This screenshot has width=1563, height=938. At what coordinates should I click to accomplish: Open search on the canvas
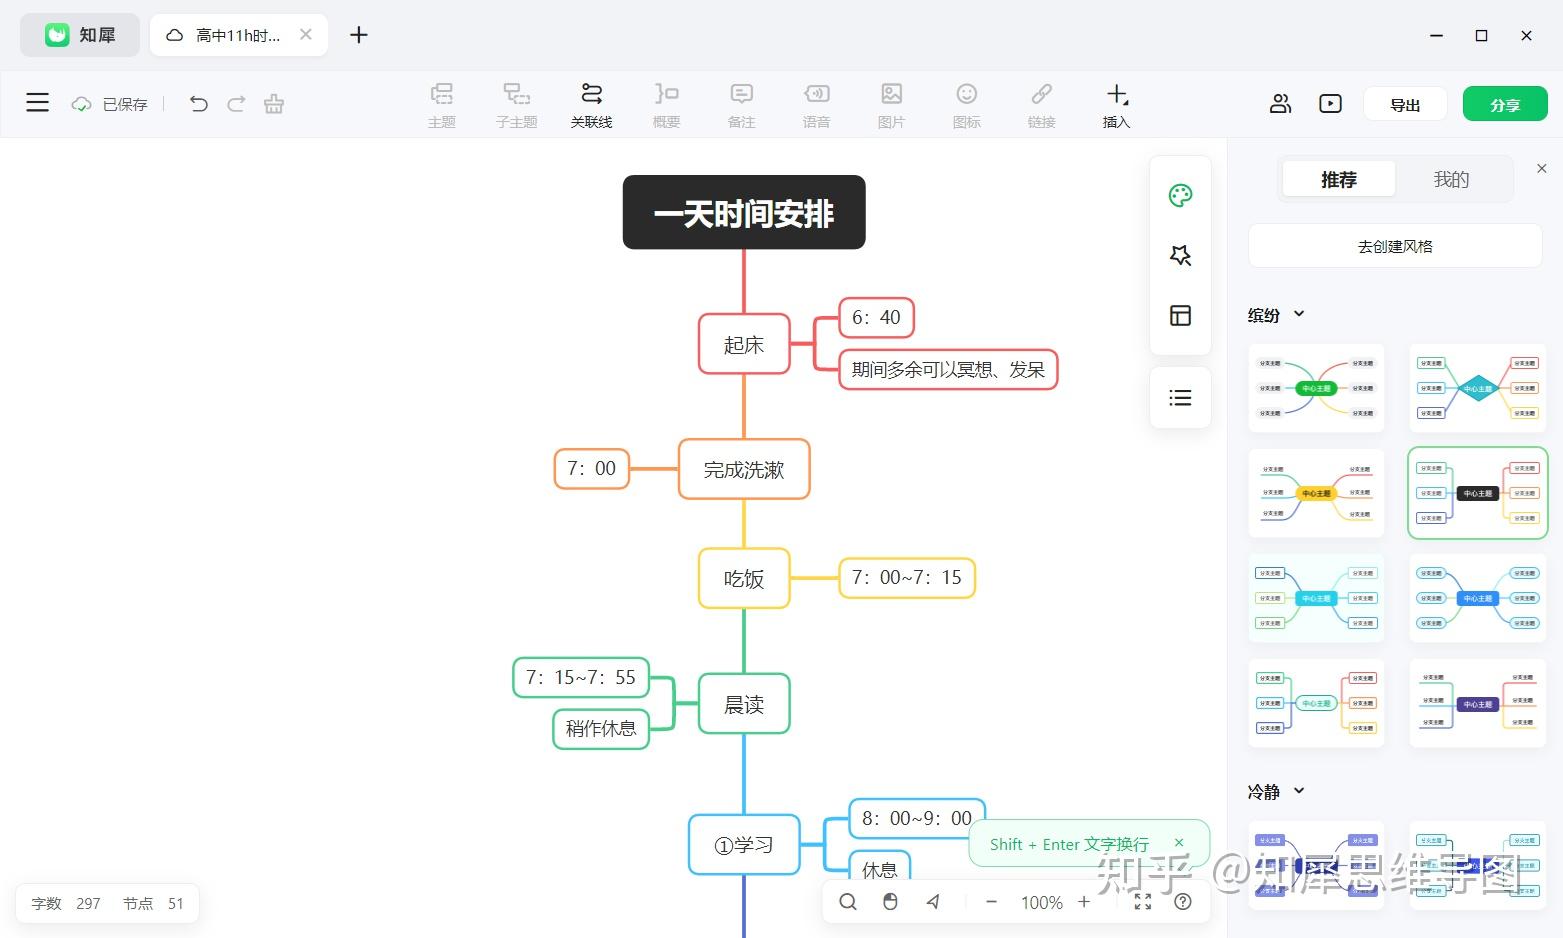847,901
